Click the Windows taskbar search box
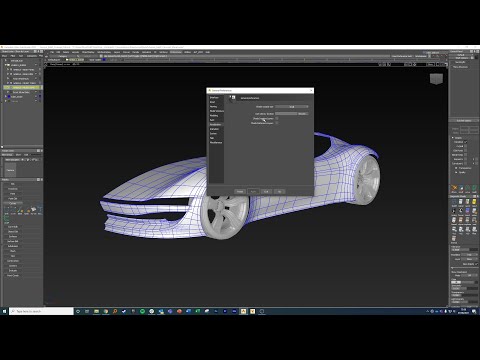Viewport: 480px width, 360px height. [41, 311]
